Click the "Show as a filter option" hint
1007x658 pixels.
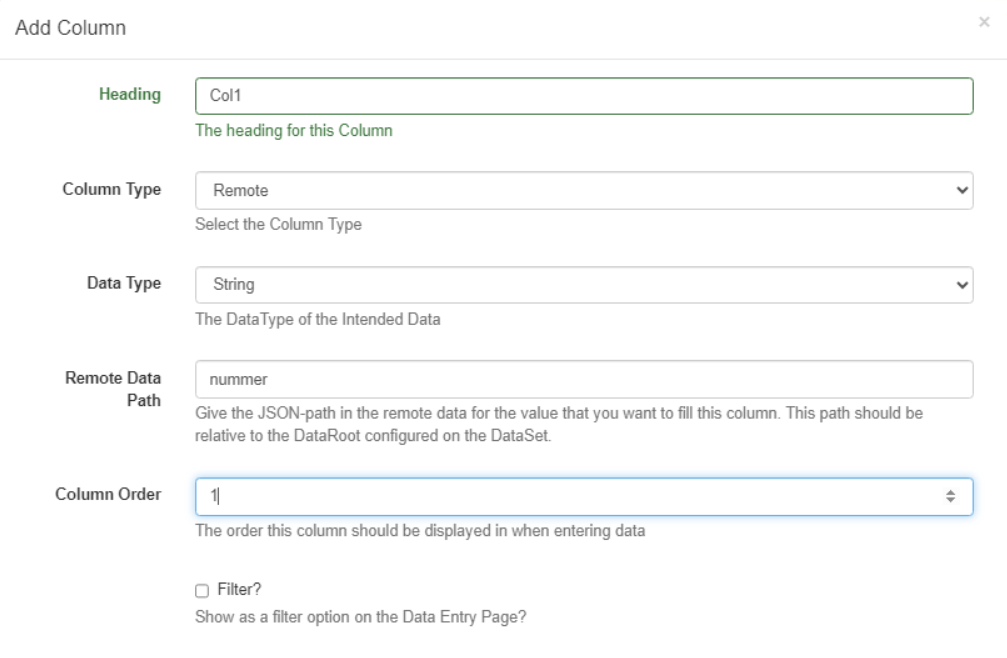click(360, 615)
